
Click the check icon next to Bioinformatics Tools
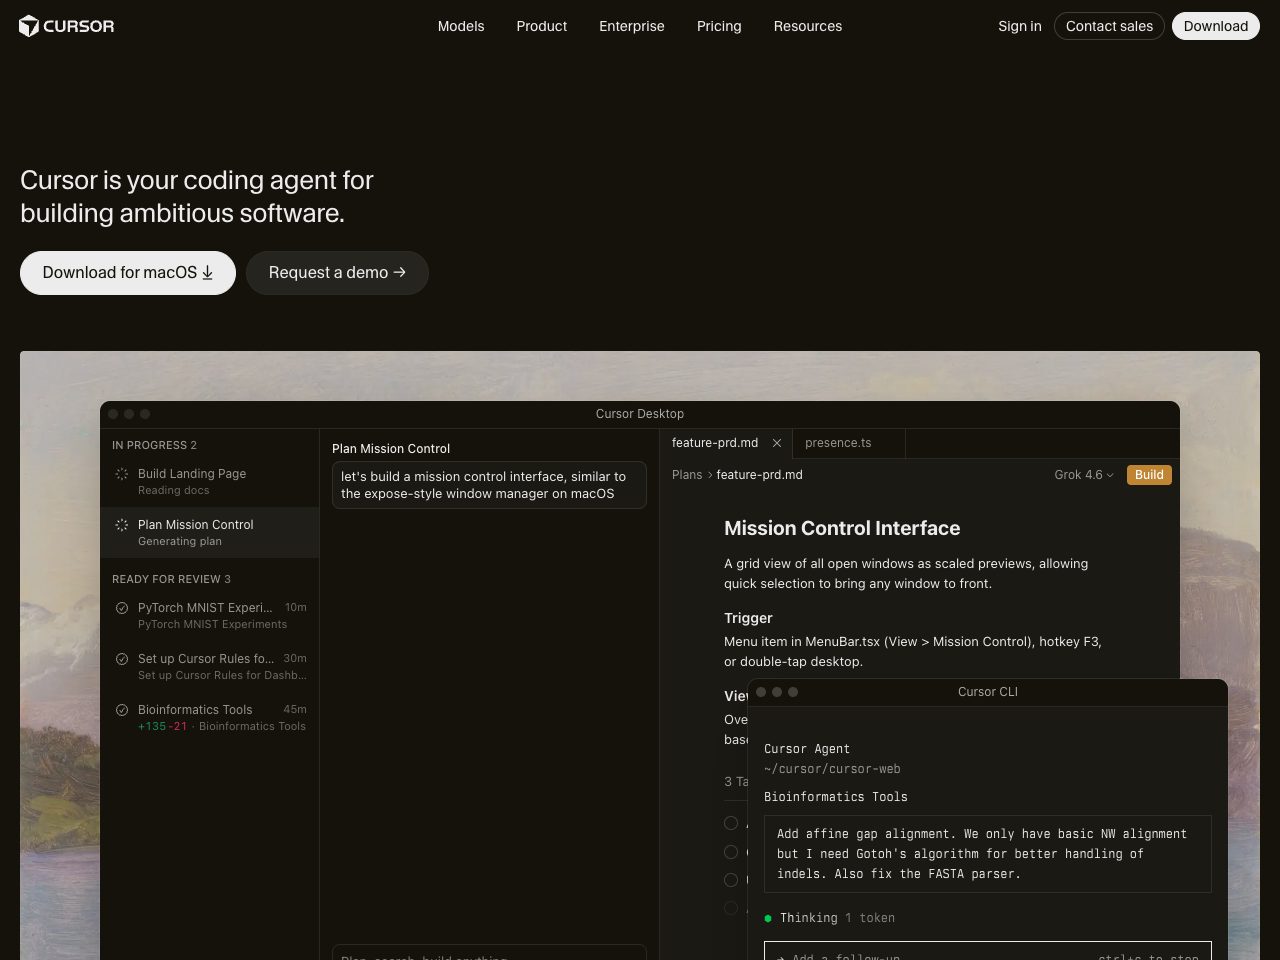[122, 710]
